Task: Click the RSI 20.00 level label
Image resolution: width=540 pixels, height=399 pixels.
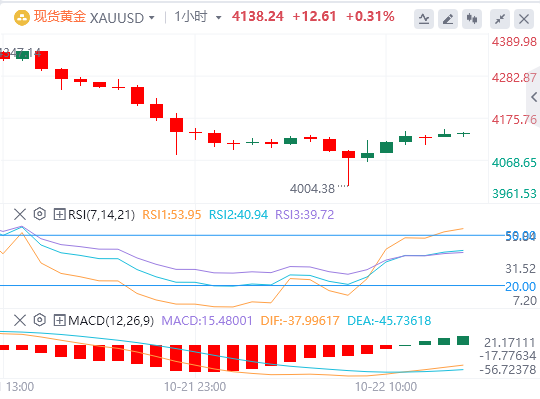Action: click(520, 286)
